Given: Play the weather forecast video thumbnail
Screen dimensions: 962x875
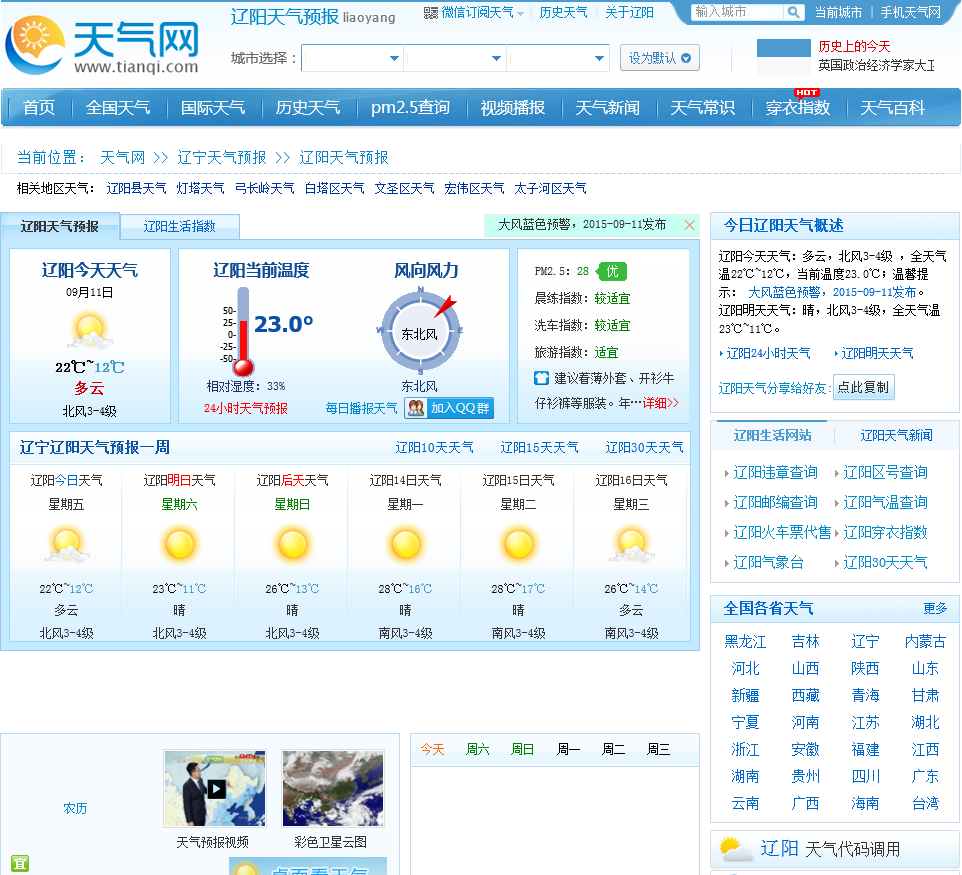Looking at the screenshot, I should tap(215, 788).
